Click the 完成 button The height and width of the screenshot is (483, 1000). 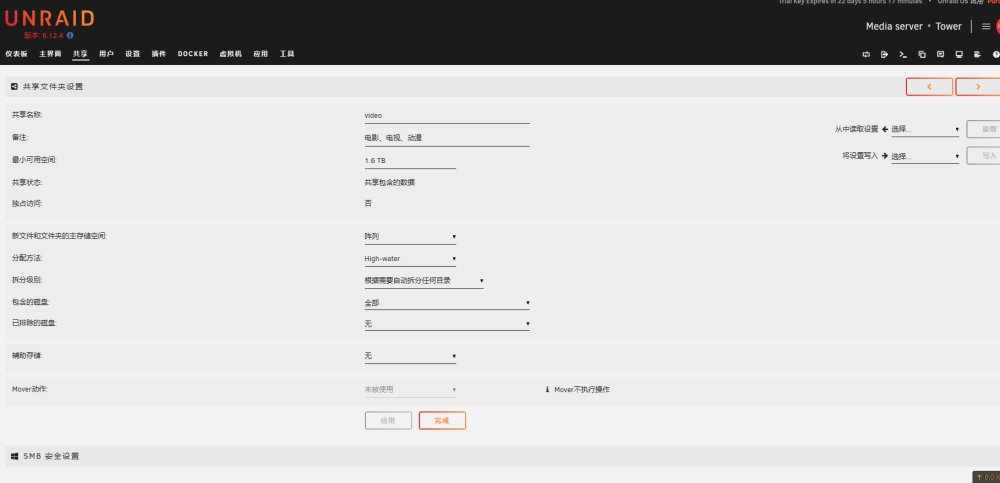click(442, 420)
